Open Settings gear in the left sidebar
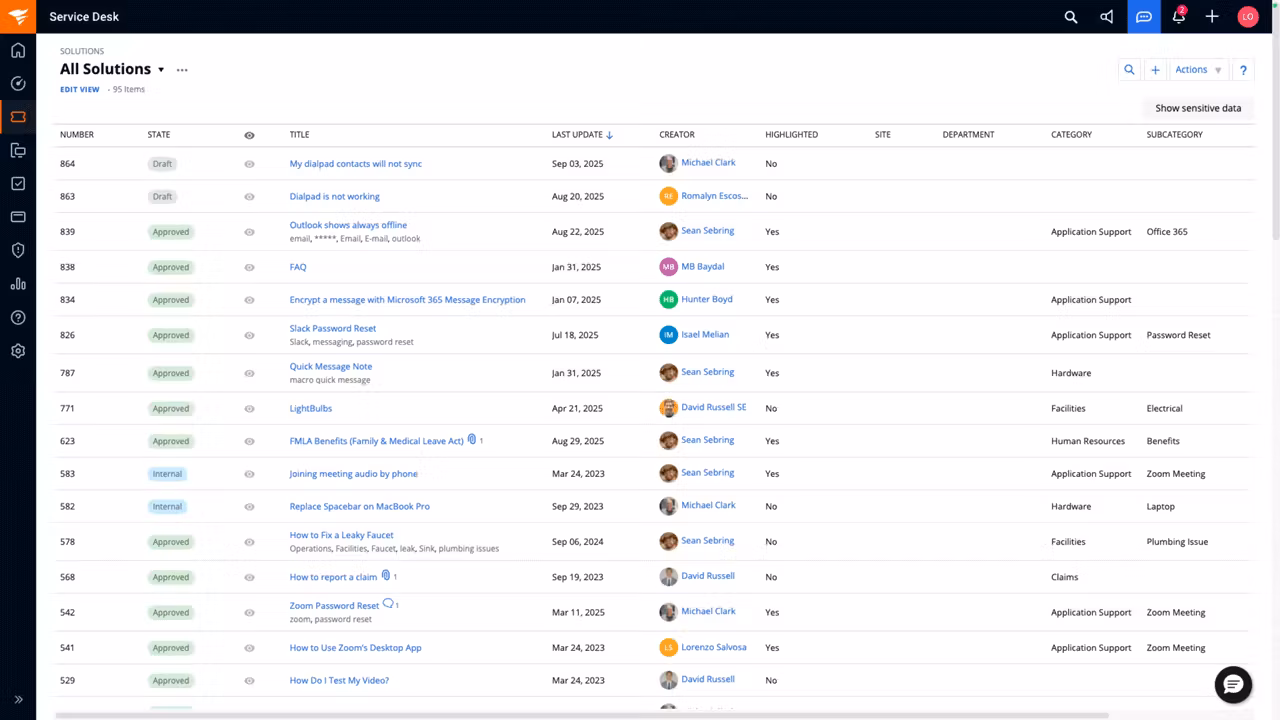The width and height of the screenshot is (1280, 720). (x=17, y=351)
